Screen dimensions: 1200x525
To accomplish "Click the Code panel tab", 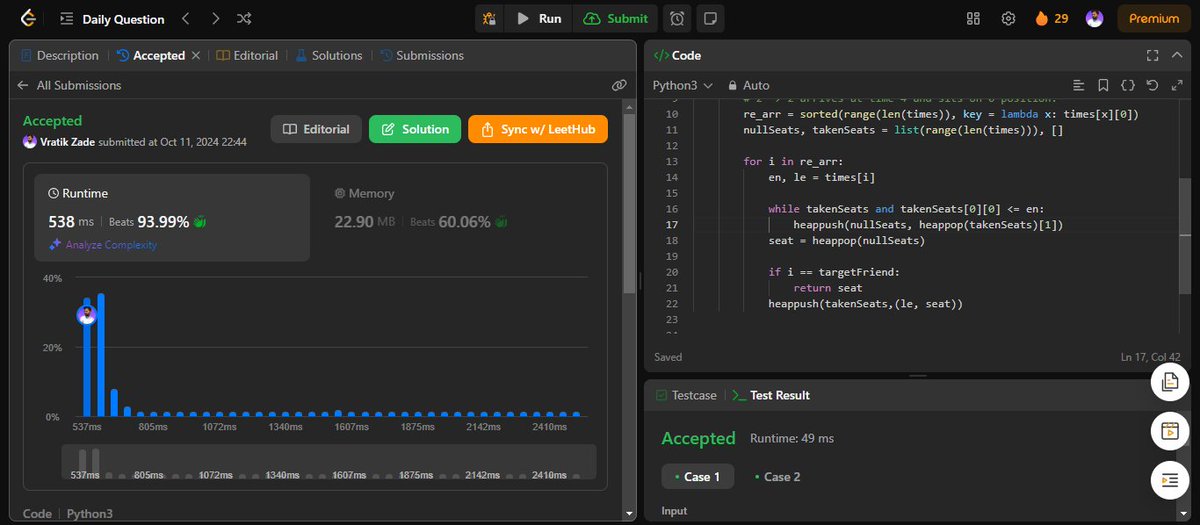I will tap(677, 56).
